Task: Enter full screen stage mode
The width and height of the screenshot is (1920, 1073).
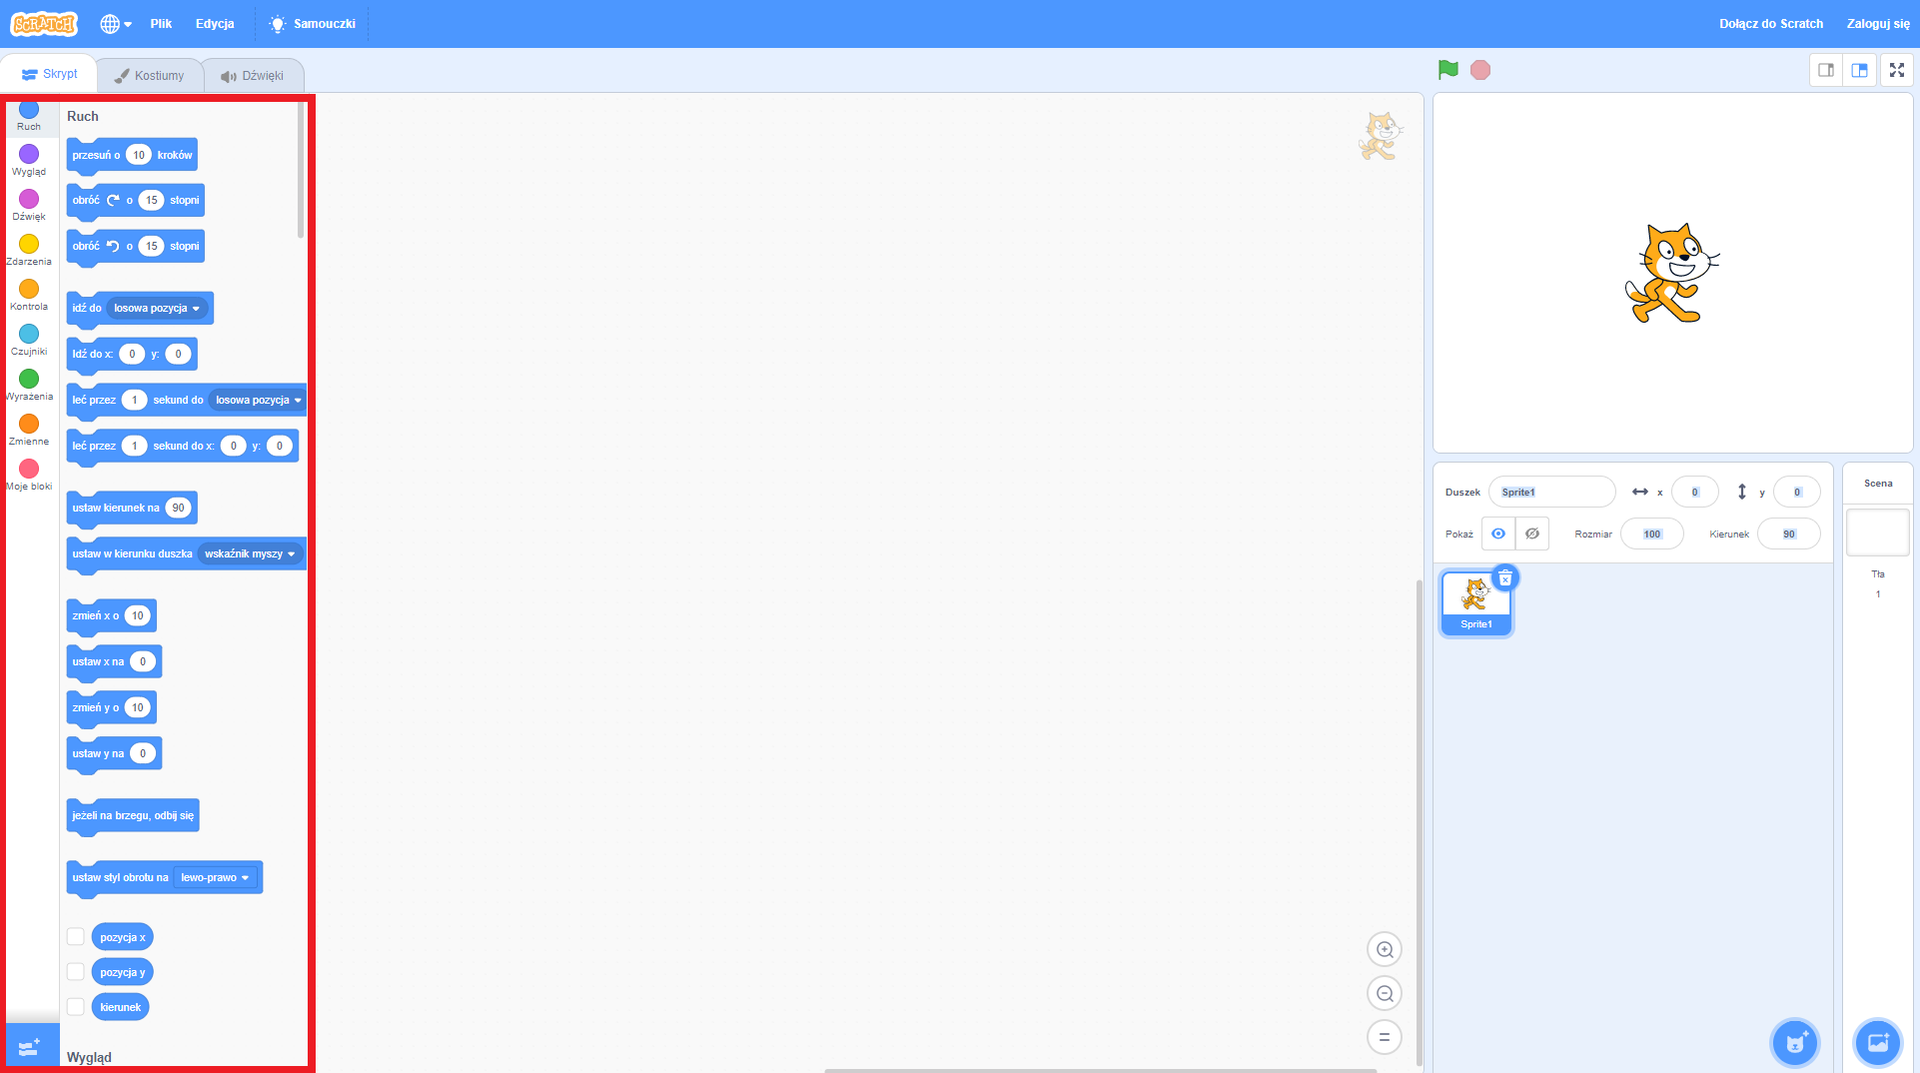Action: 1896,70
